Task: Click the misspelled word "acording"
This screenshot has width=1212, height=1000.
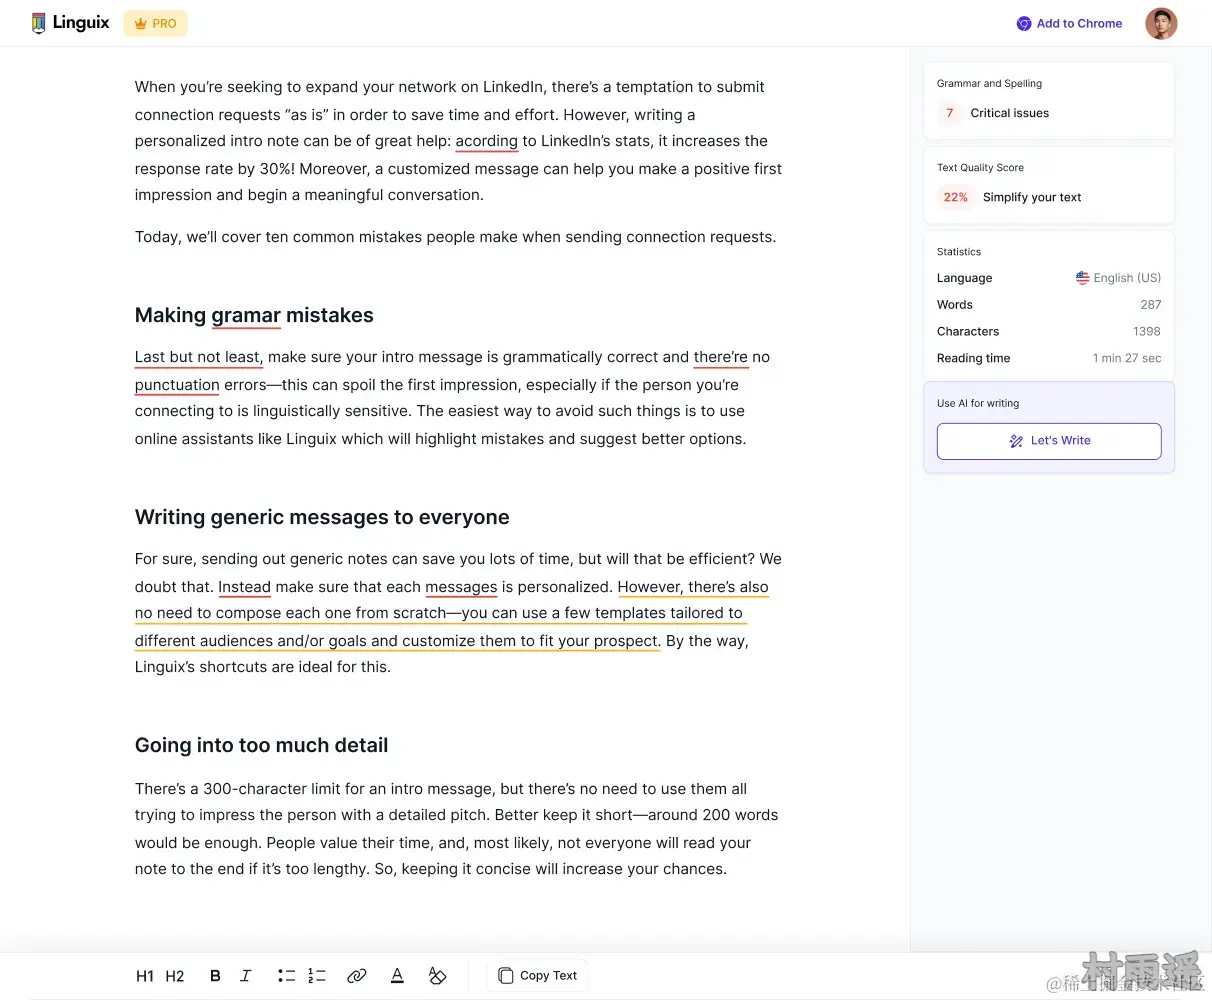Action: [x=487, y=141]
